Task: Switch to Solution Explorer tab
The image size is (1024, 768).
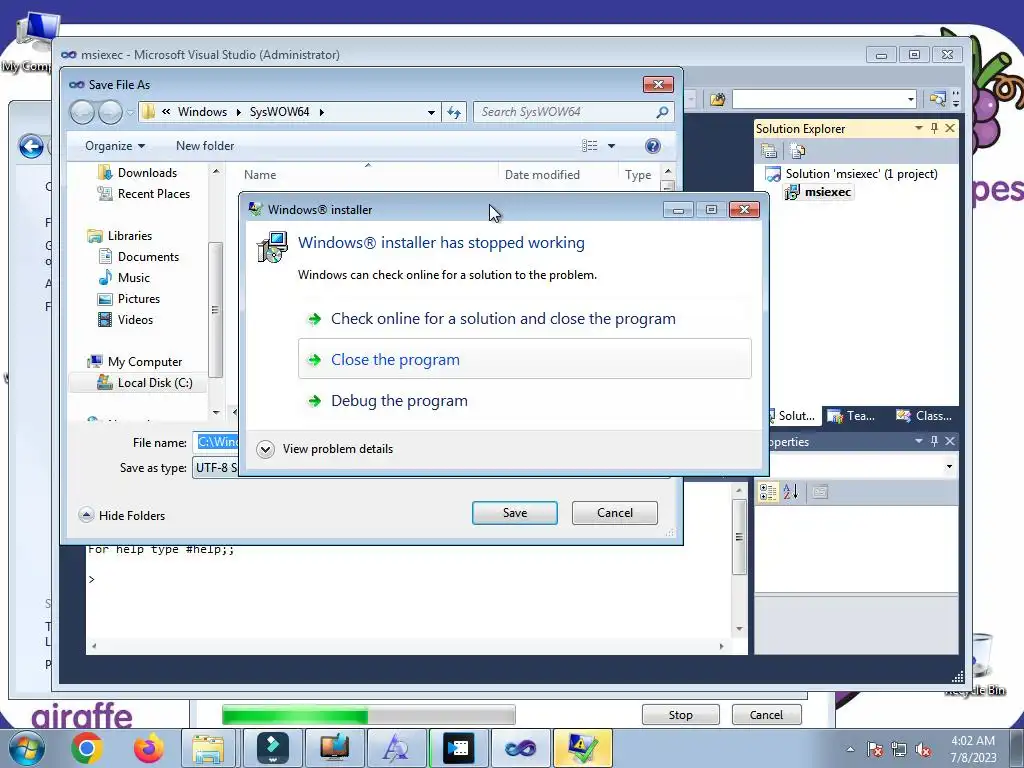Action: (795, 416)
